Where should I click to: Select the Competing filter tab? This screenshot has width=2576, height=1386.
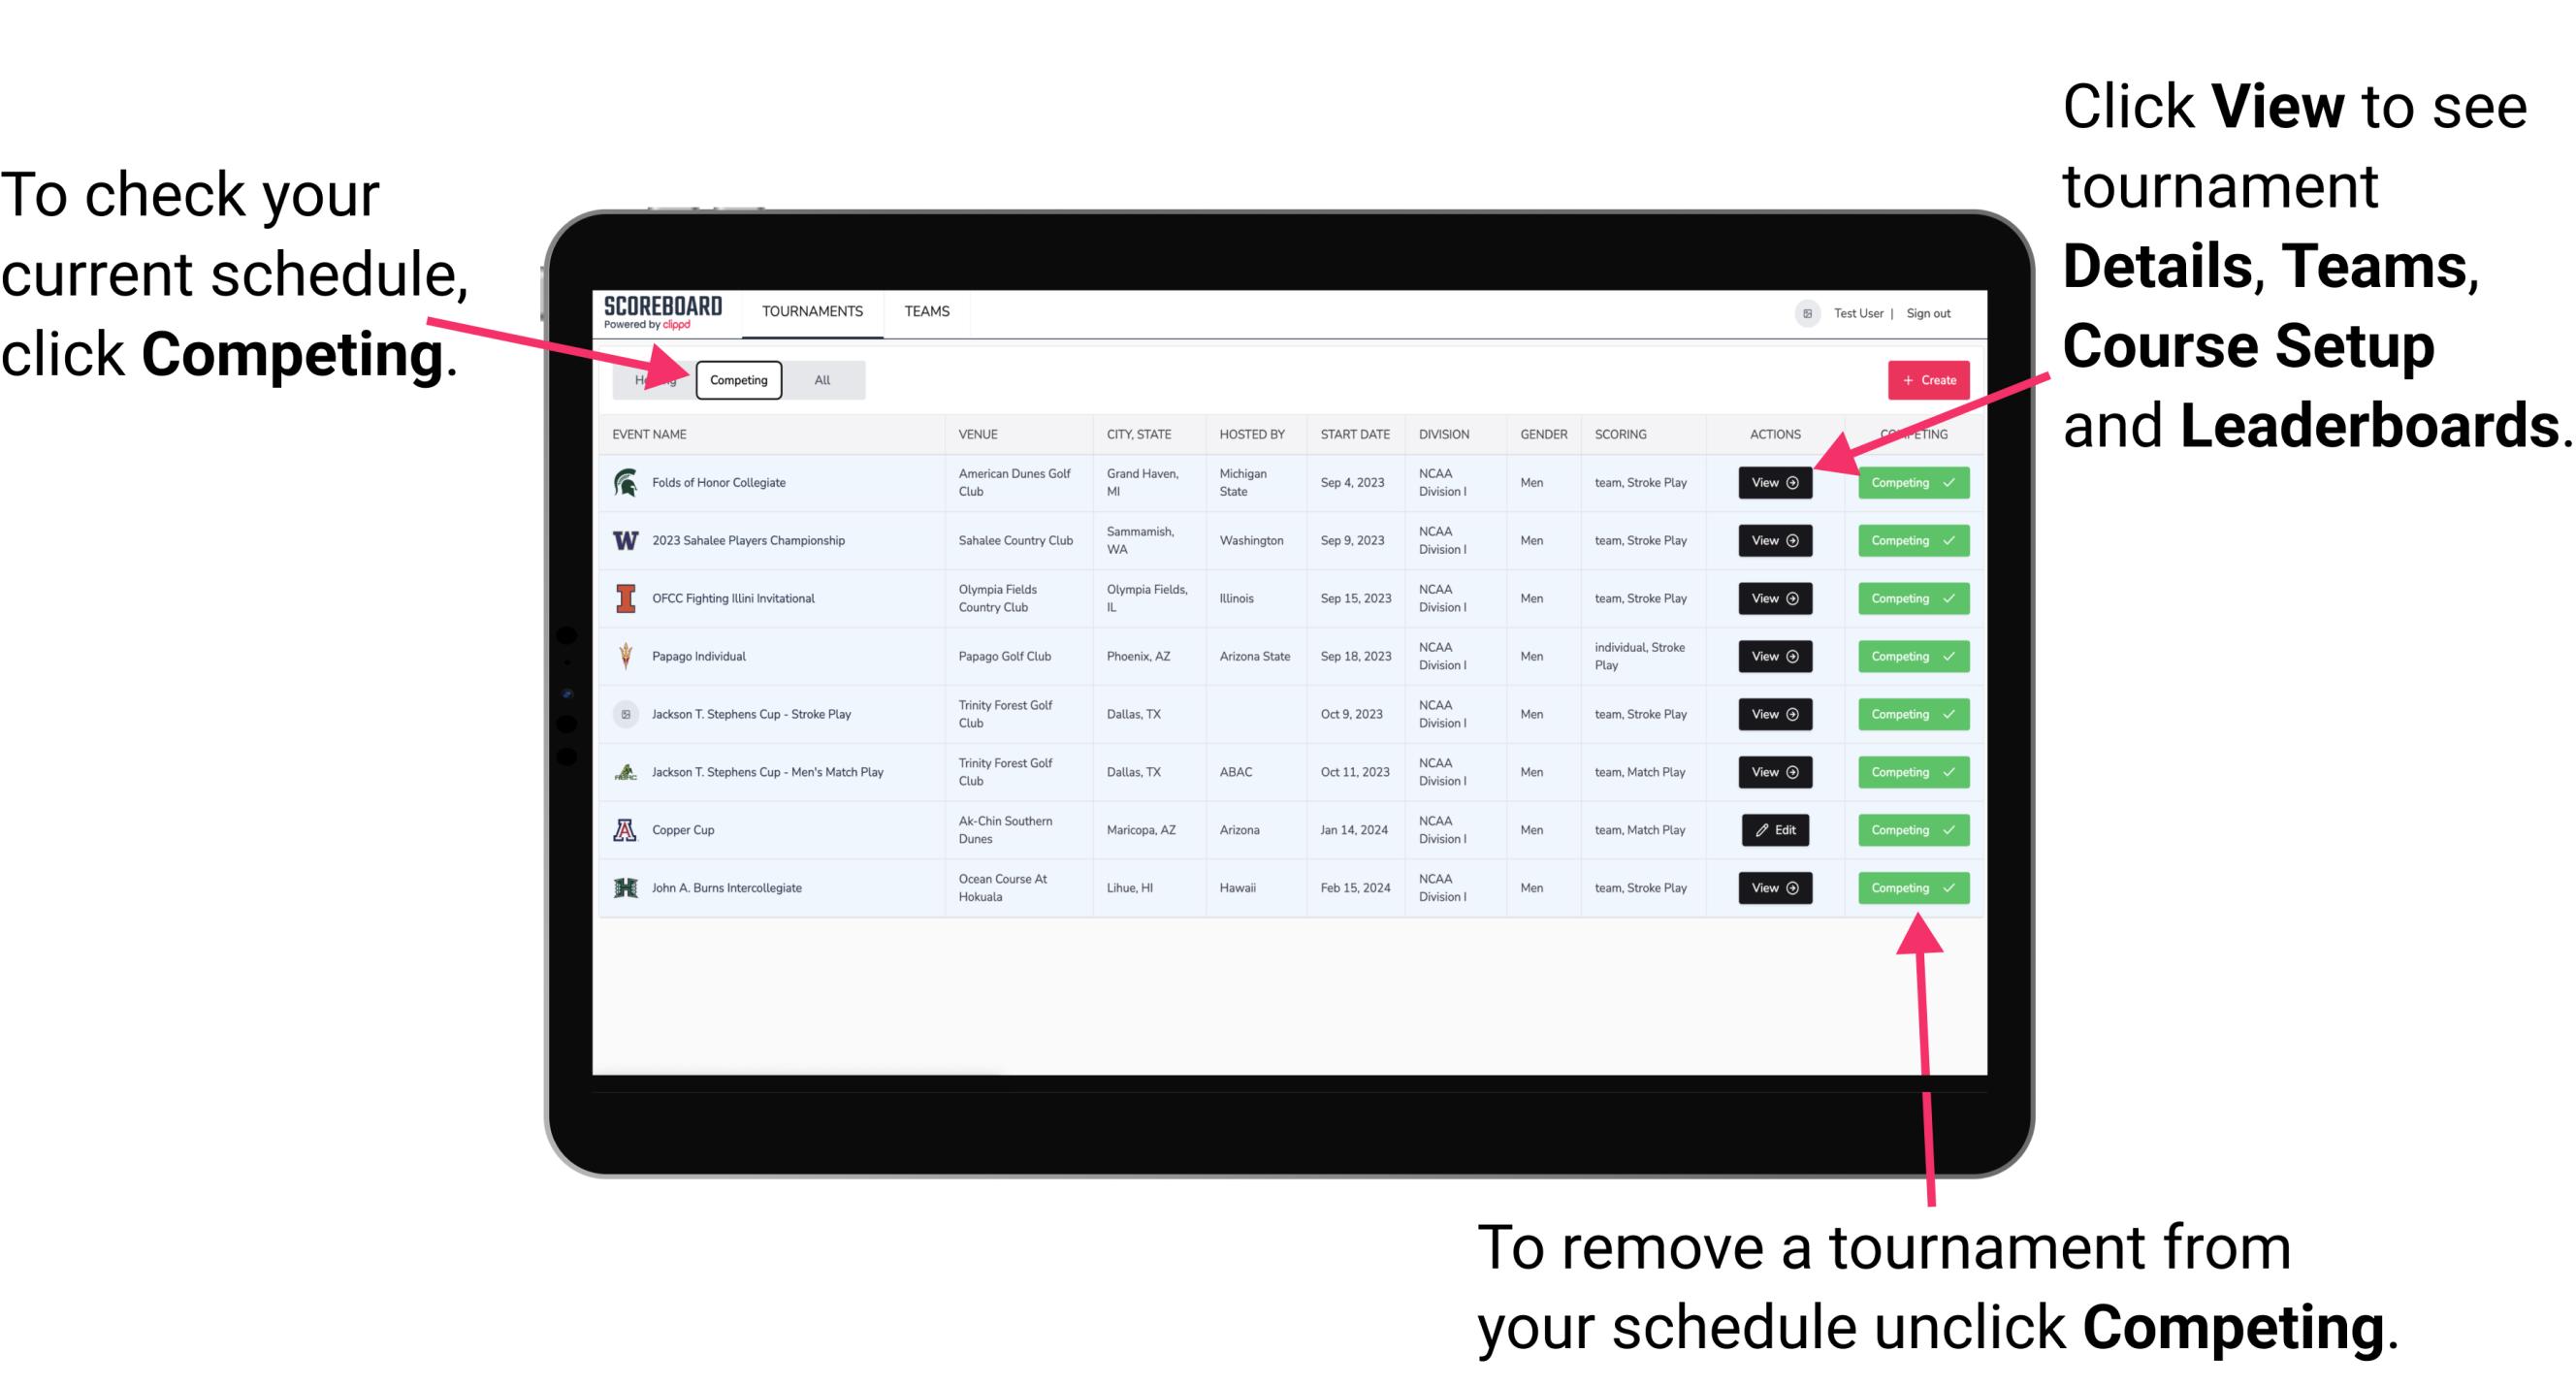coord(737,379)
